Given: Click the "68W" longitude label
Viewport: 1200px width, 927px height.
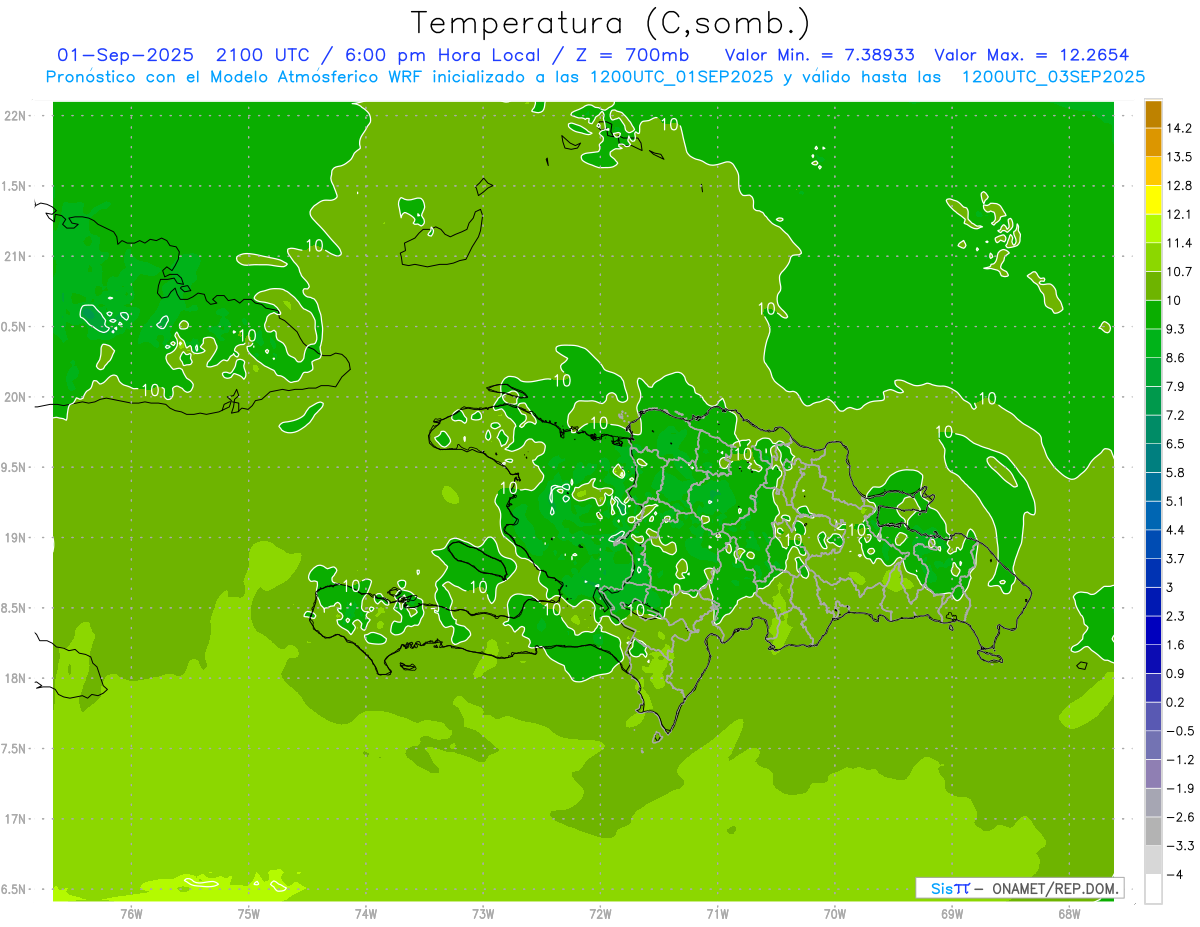Looking at the screenshot, I should (x=1069, y=913).
